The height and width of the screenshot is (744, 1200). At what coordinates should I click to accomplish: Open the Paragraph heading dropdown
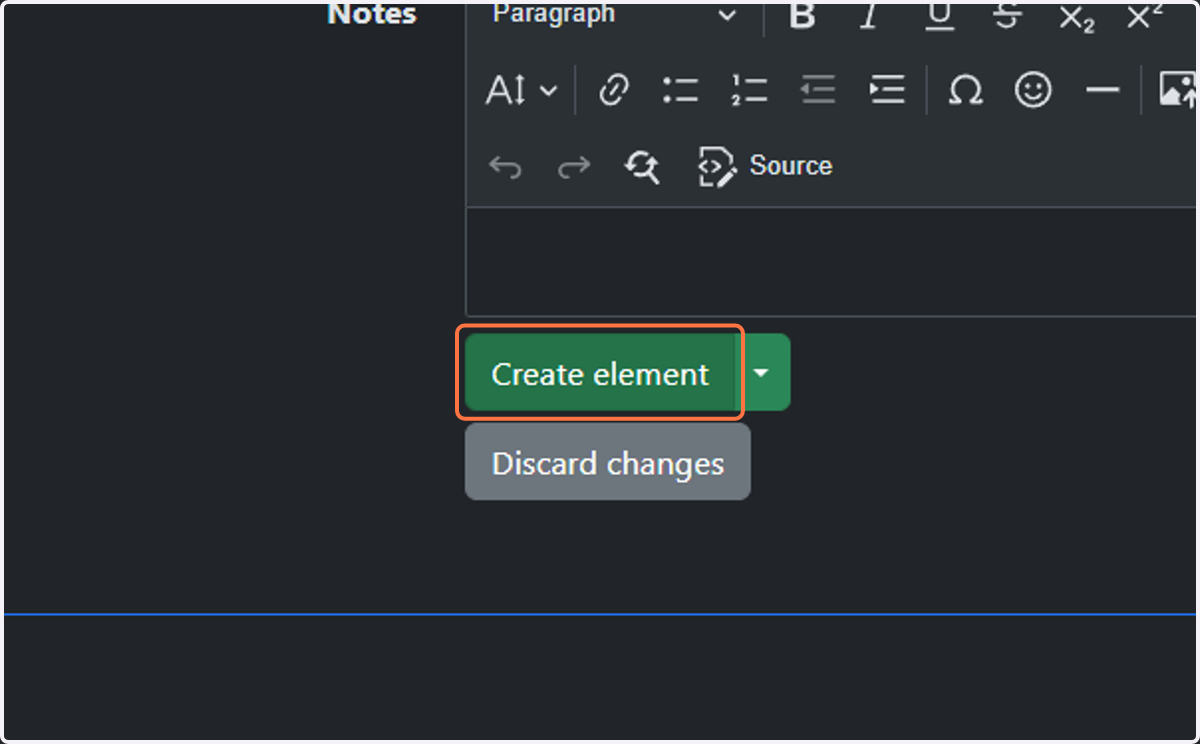point(615,15)
